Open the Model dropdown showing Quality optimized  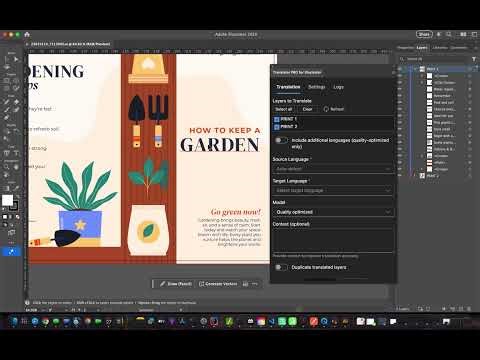click(333, 212)
